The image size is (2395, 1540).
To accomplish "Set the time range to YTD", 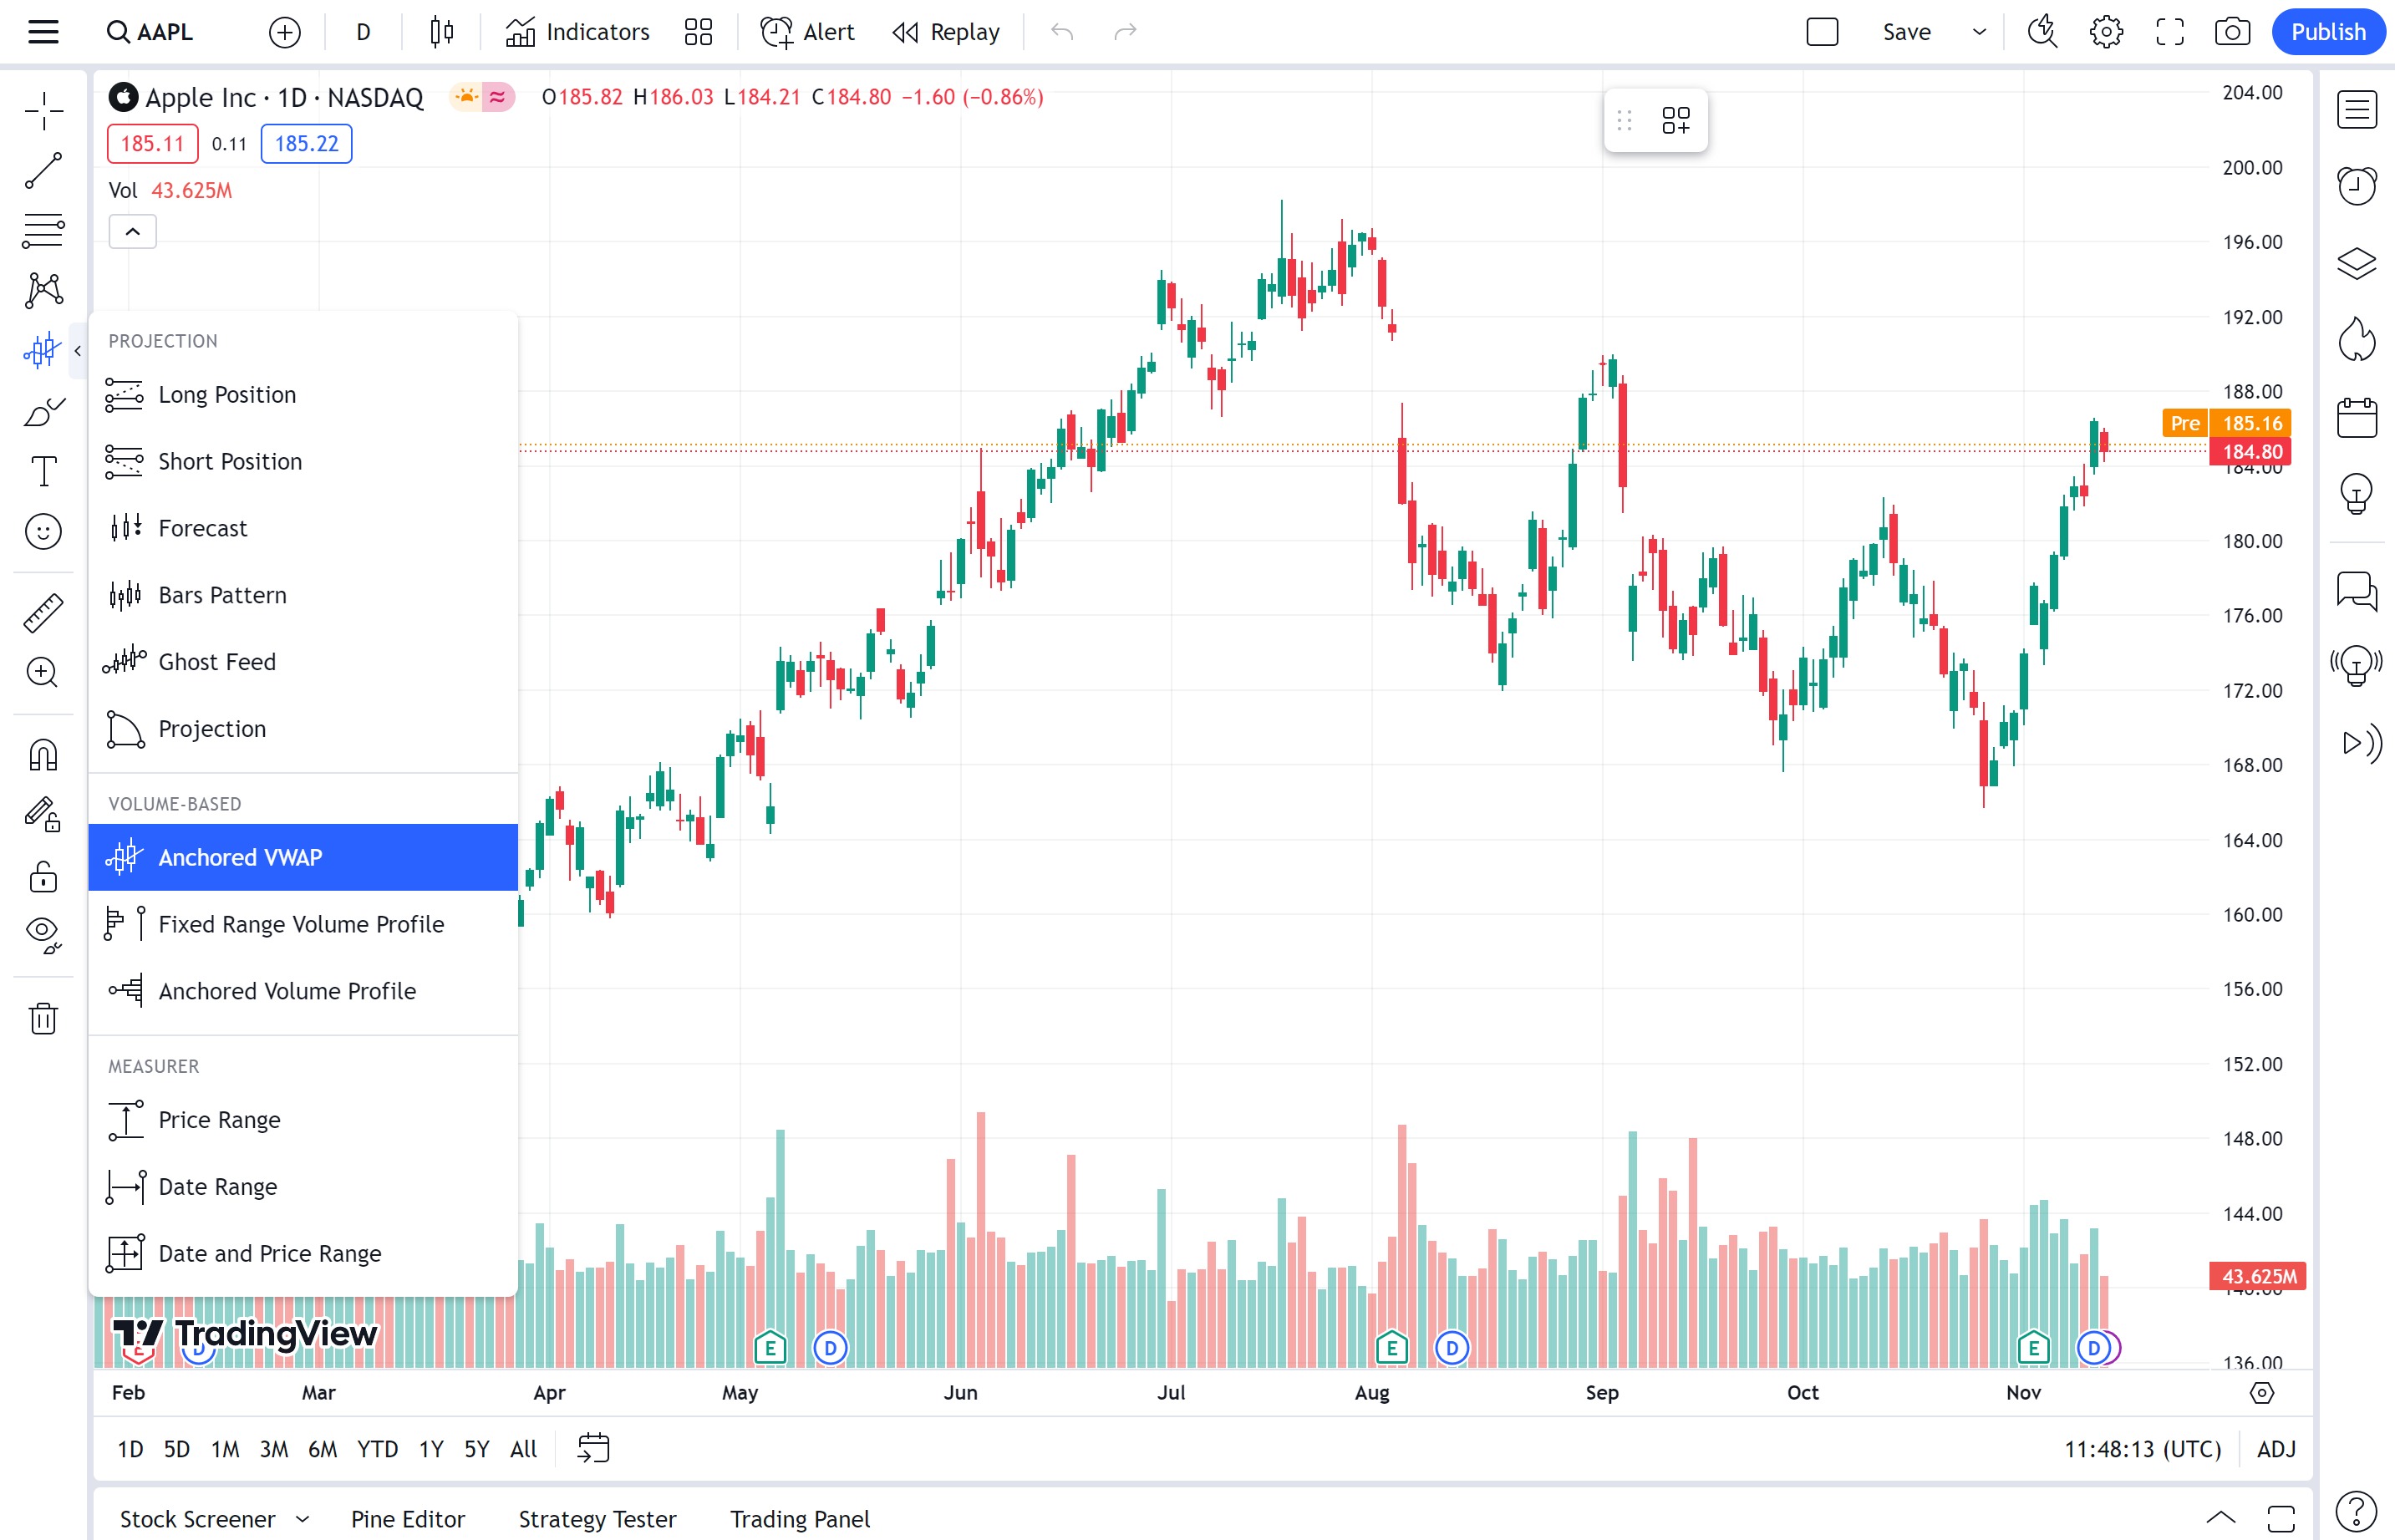I will [x=377, y=1449].
